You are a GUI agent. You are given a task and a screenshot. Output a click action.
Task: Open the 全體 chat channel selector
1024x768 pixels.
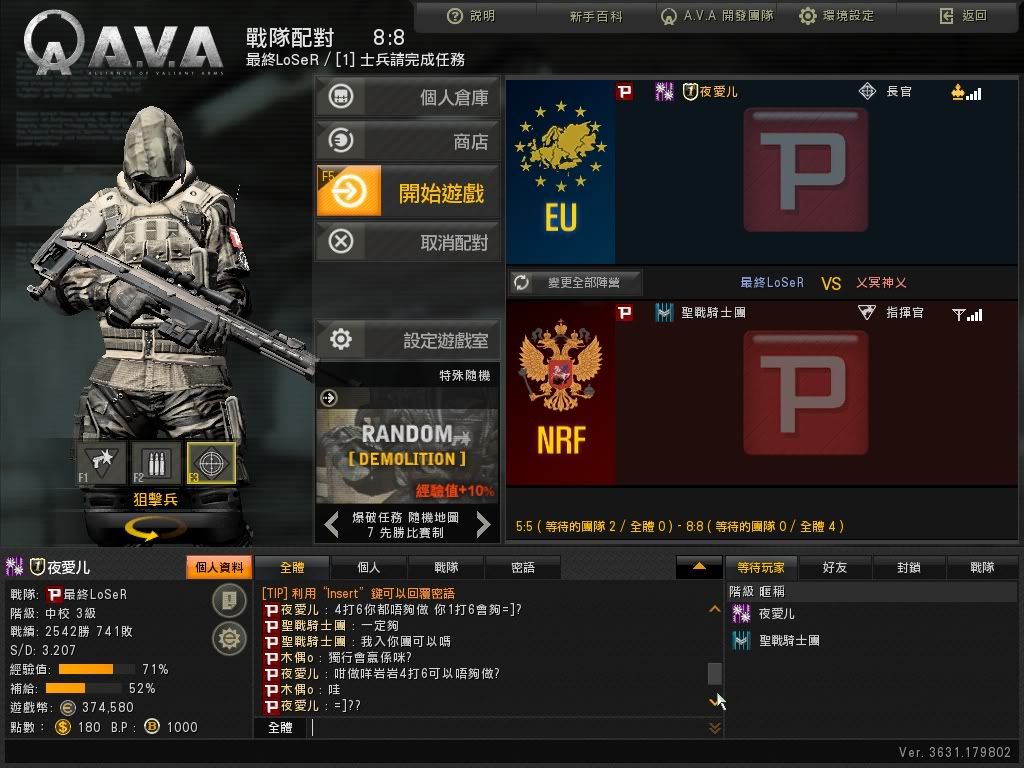pos(280,728)
